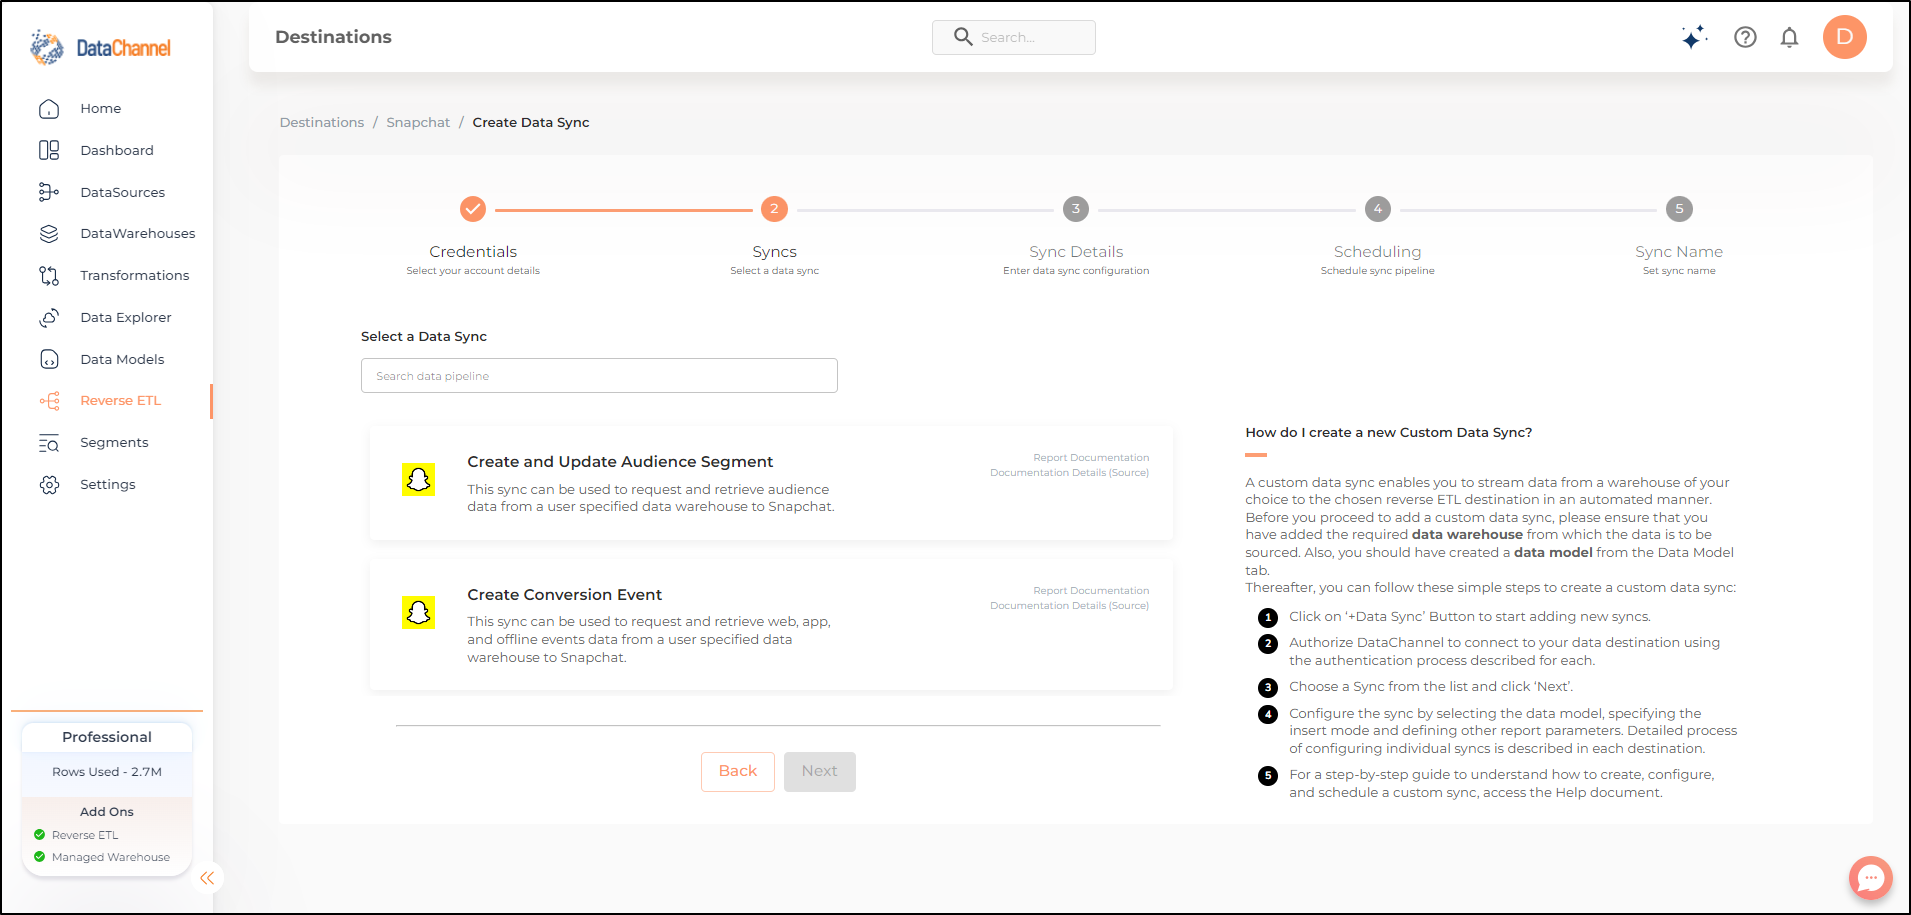Click step 2 Syncs circle

(774, 209)
